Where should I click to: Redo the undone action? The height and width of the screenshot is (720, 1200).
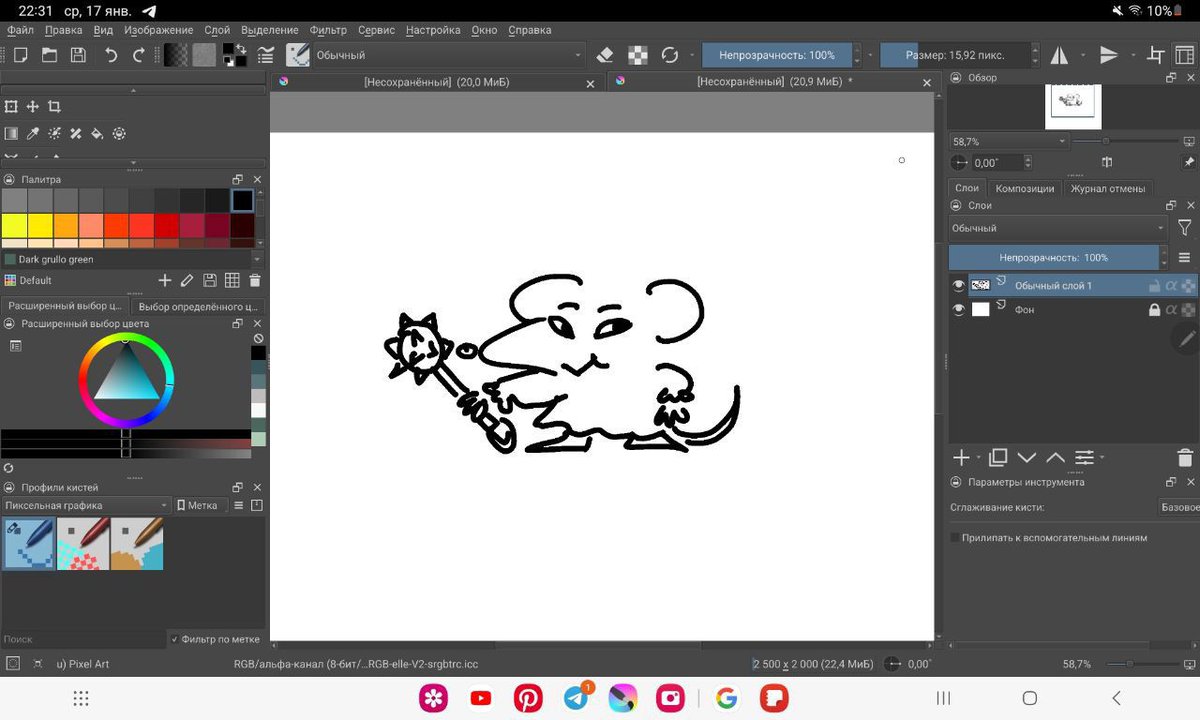[139, 56]
